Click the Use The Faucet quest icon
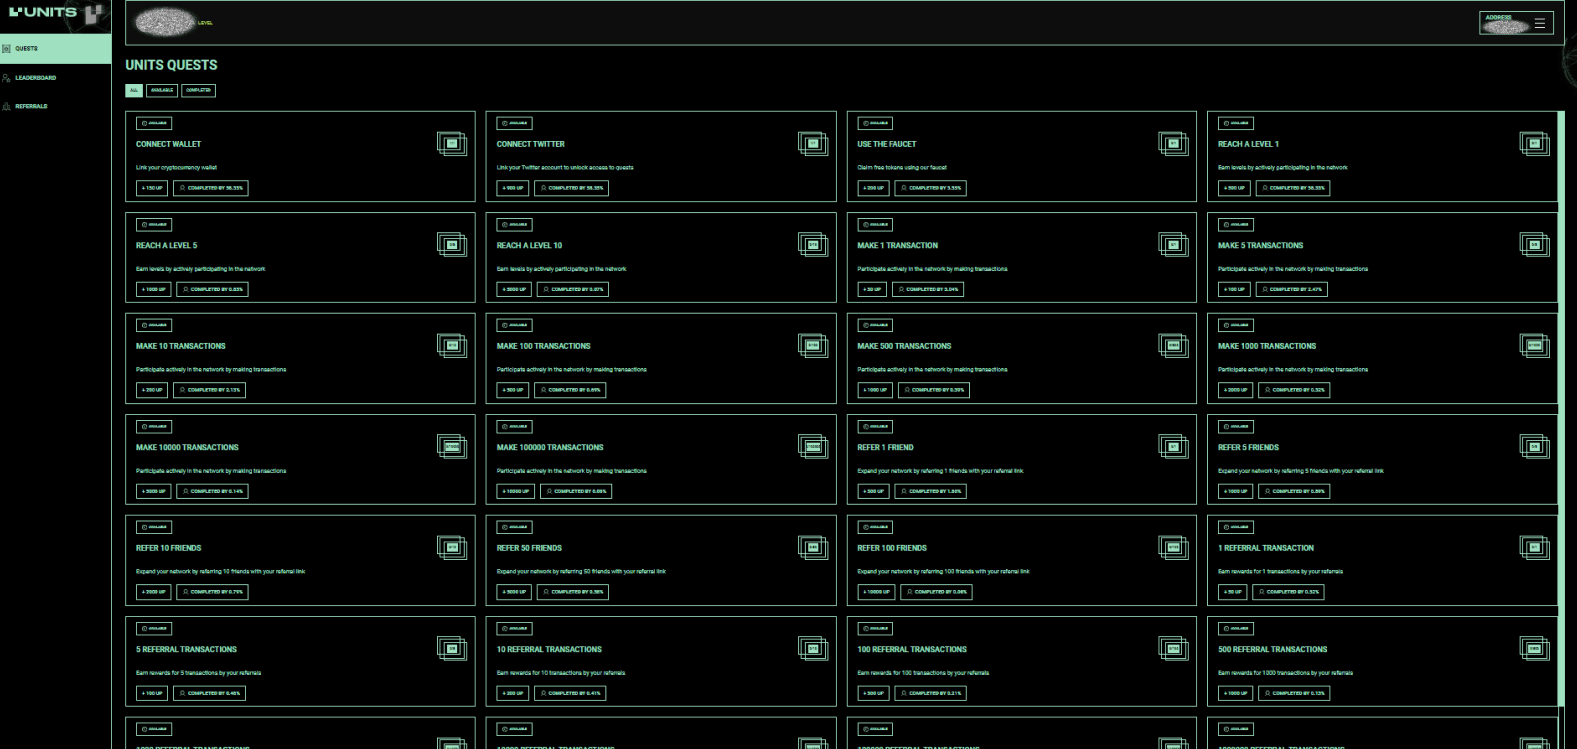Screen dimensions: 1577x749 point(1173,144)
